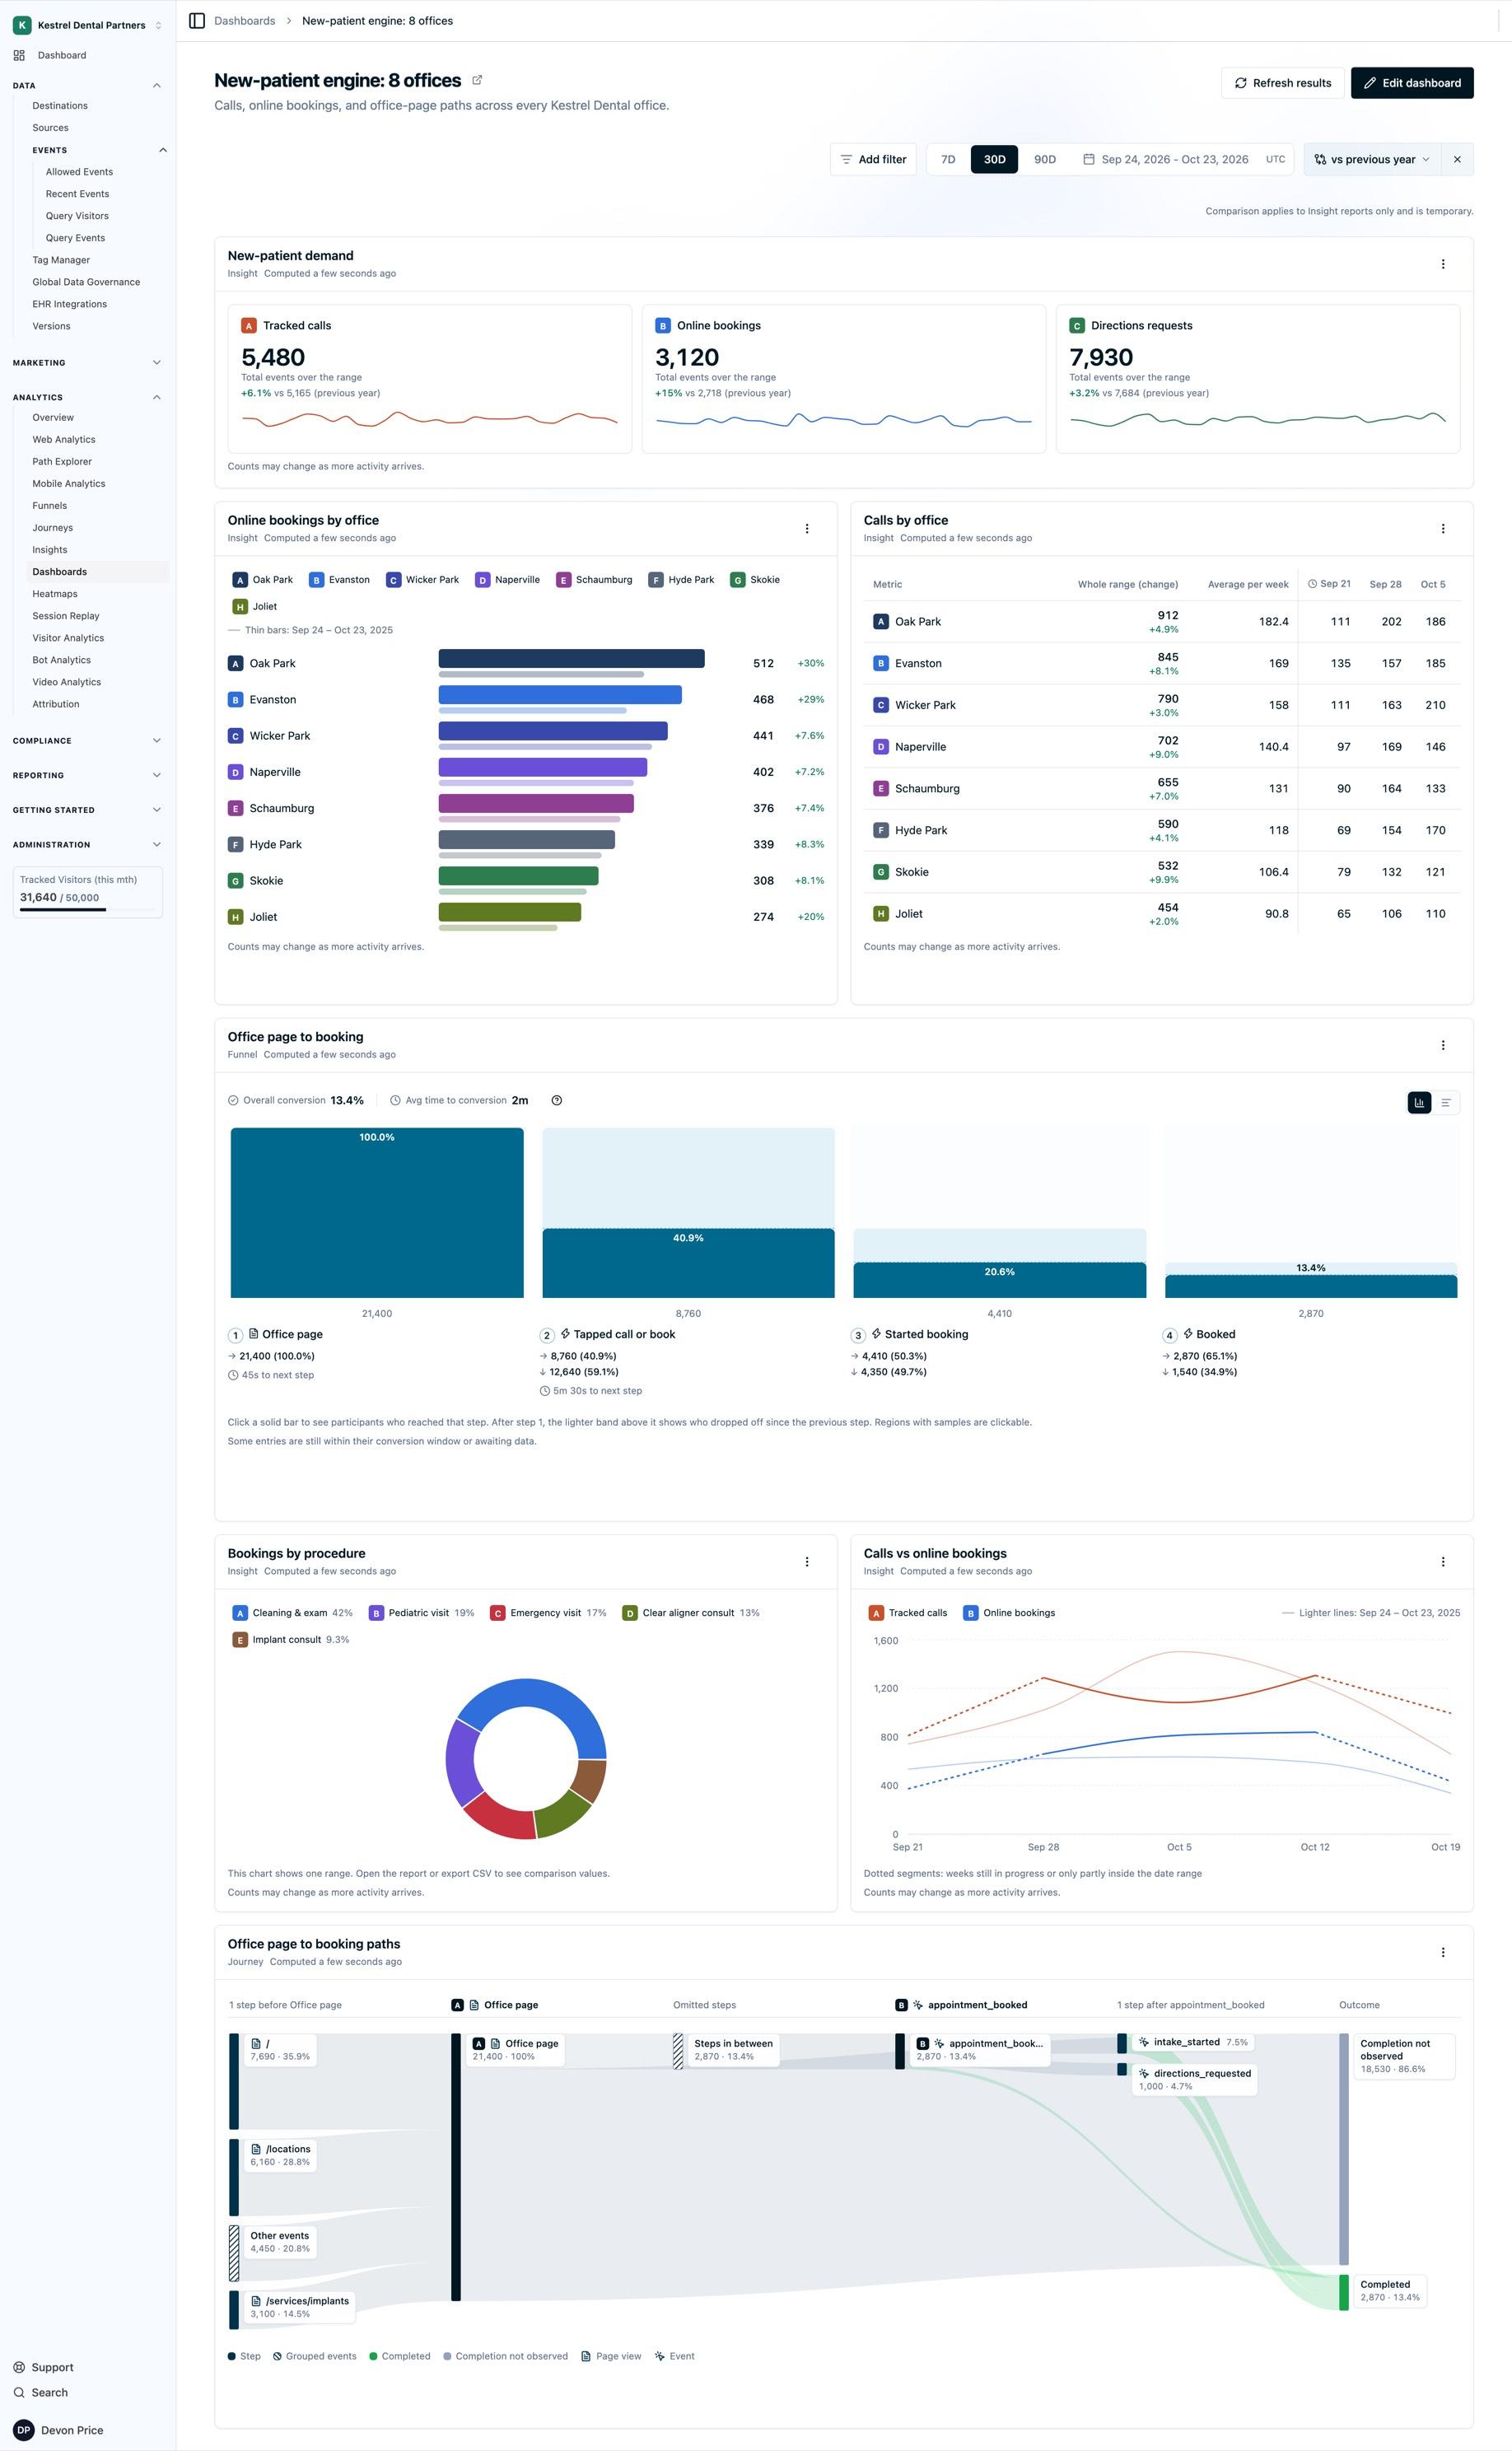Screen dimensions: 1512x2451
Task: Open the date range picker Sep 24 - Oct 23
Action: pos(1166,159)
